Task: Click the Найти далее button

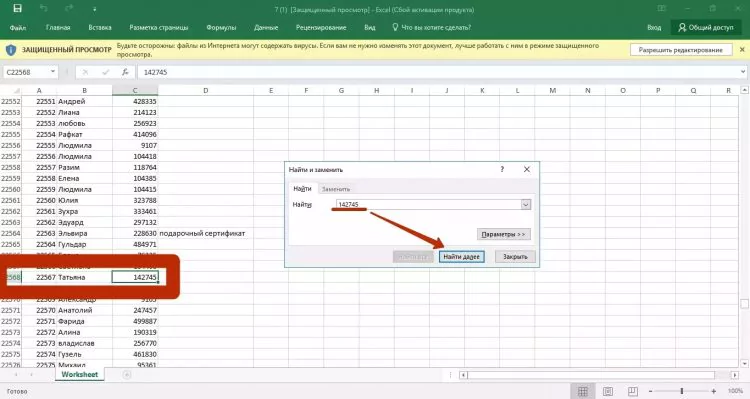Action: [x=462, y=257]
